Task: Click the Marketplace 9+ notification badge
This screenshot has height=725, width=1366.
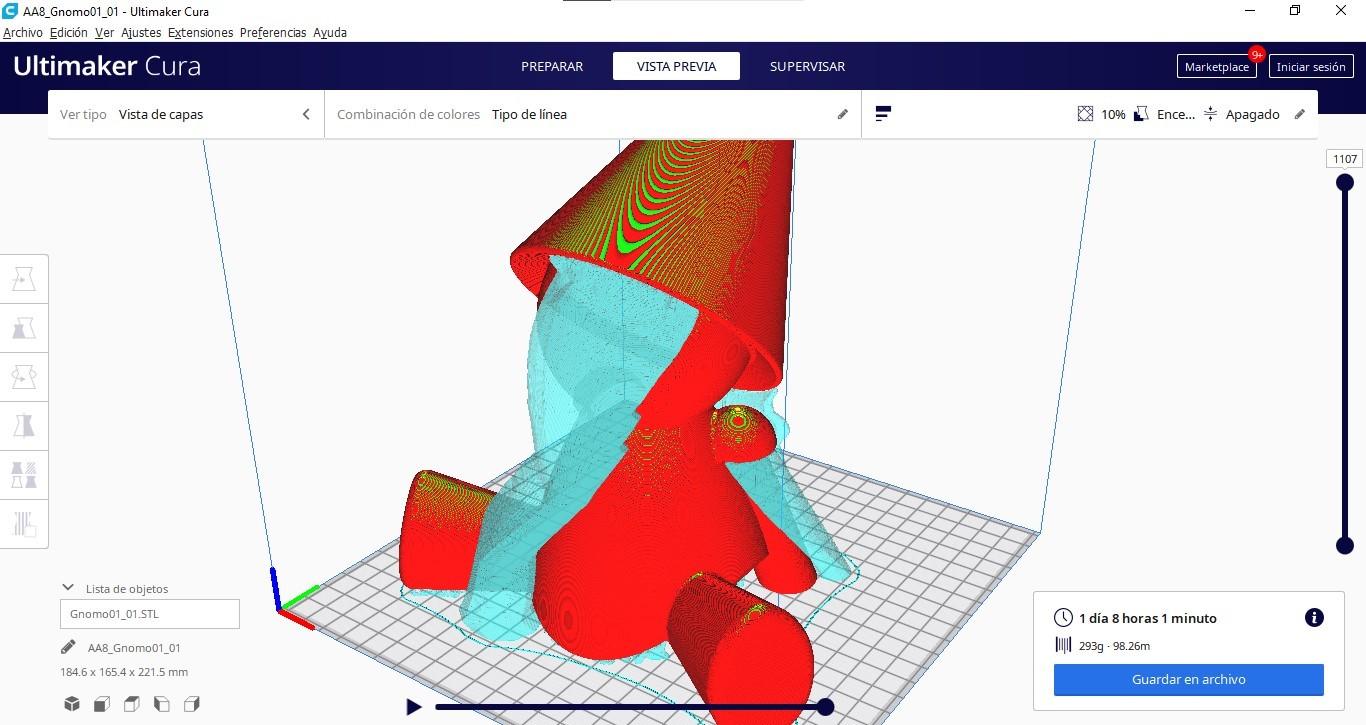Action: pyautogui.click(x=1257, y=55)
